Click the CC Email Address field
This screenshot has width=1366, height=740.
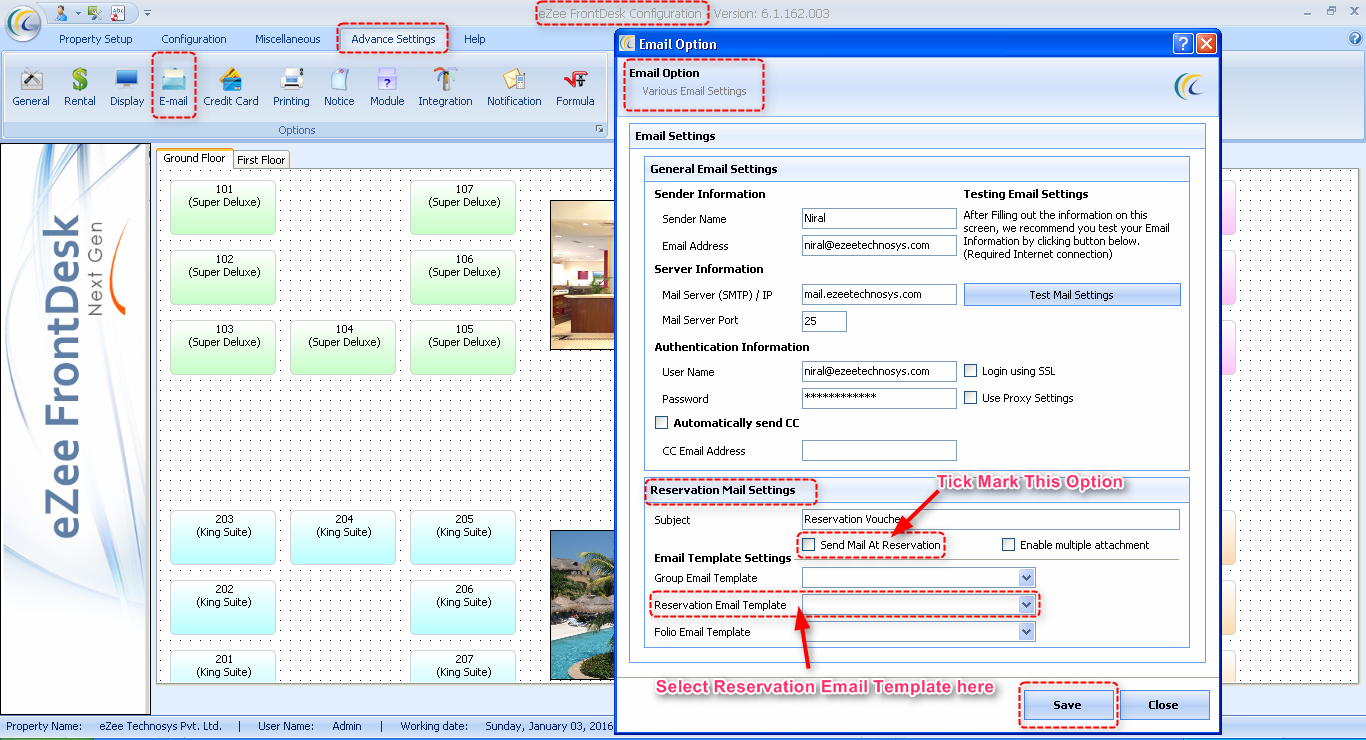click(880, 451)
